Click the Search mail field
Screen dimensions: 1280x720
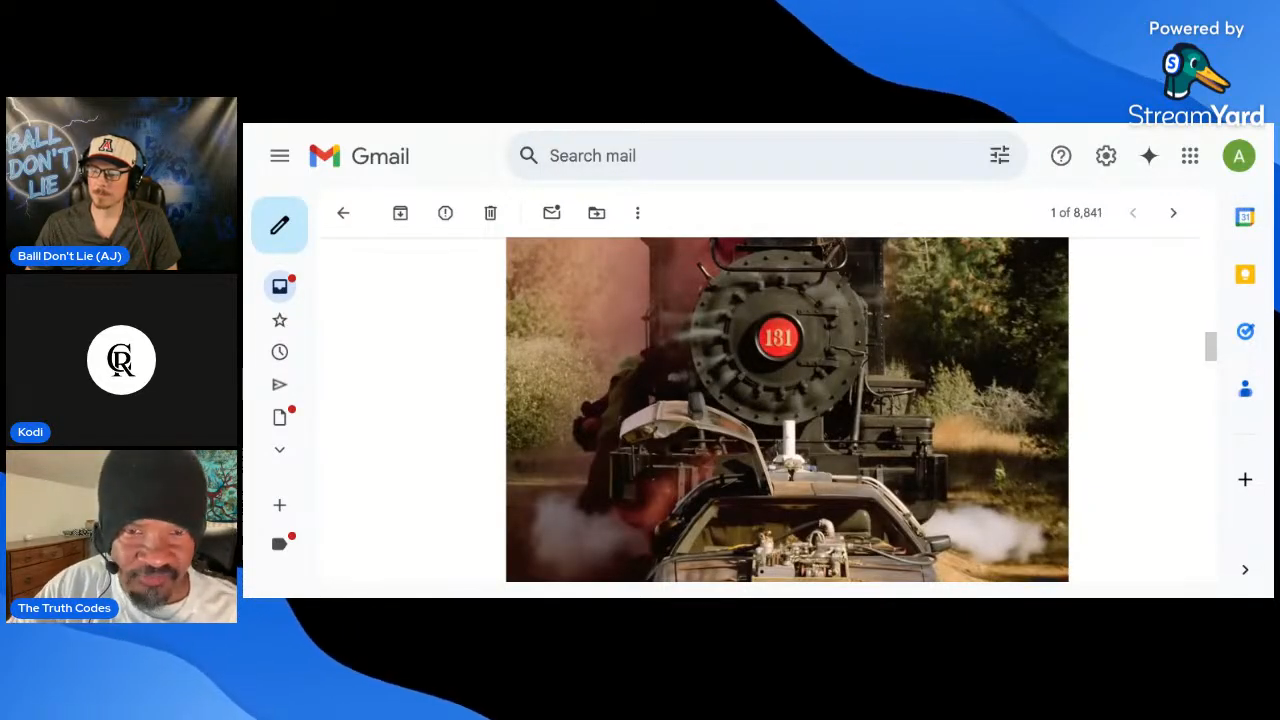pos(766,156)
